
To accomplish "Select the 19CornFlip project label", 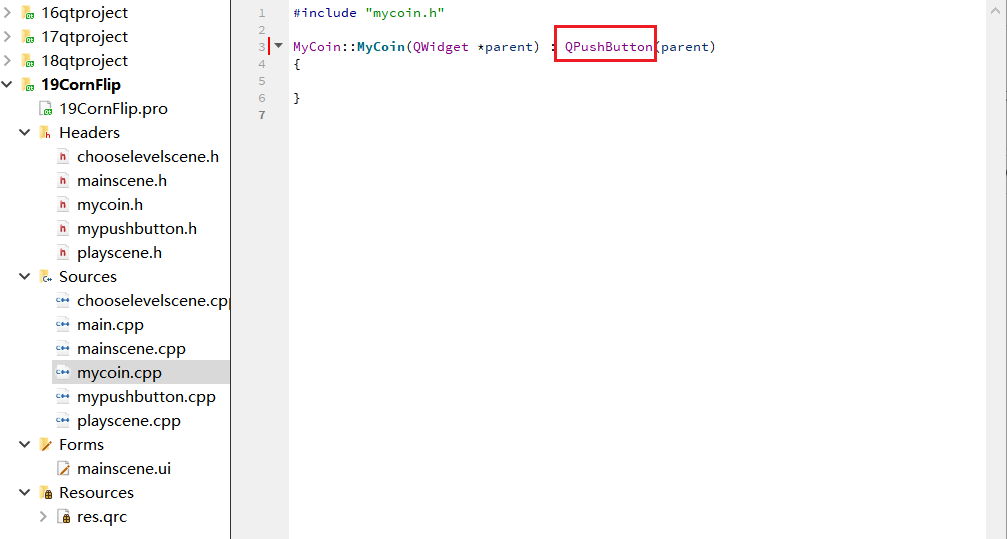I will point(81,85).
